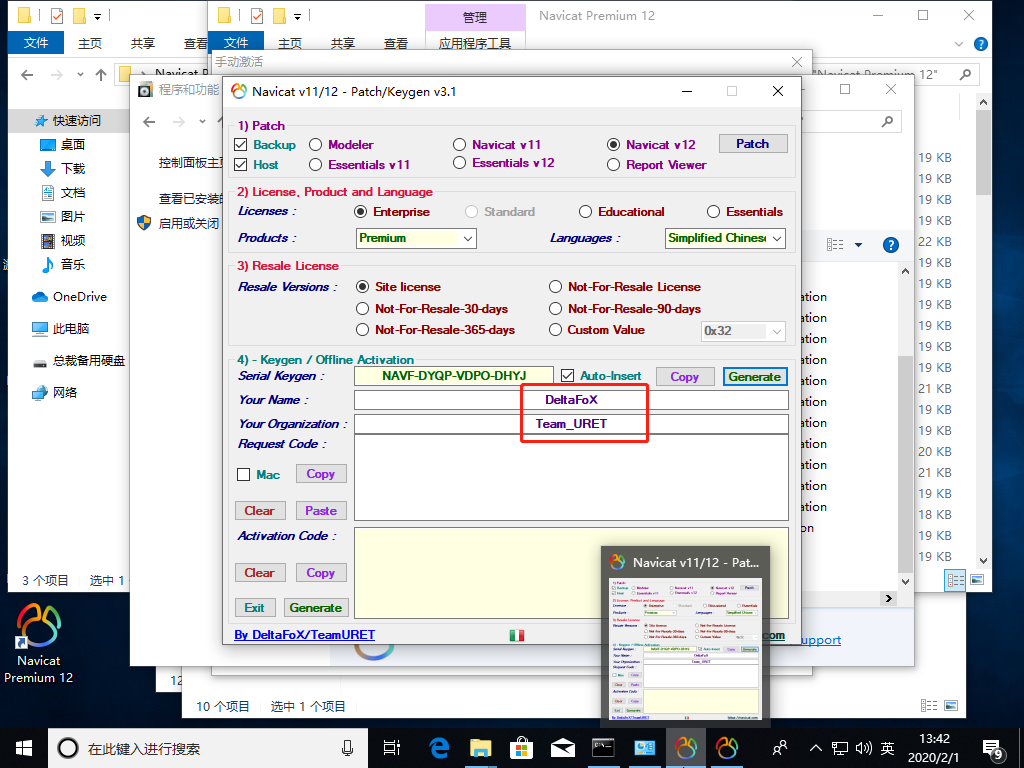Select Essentials v11 radio option
Screen dimensions: 1024x768
315,165
